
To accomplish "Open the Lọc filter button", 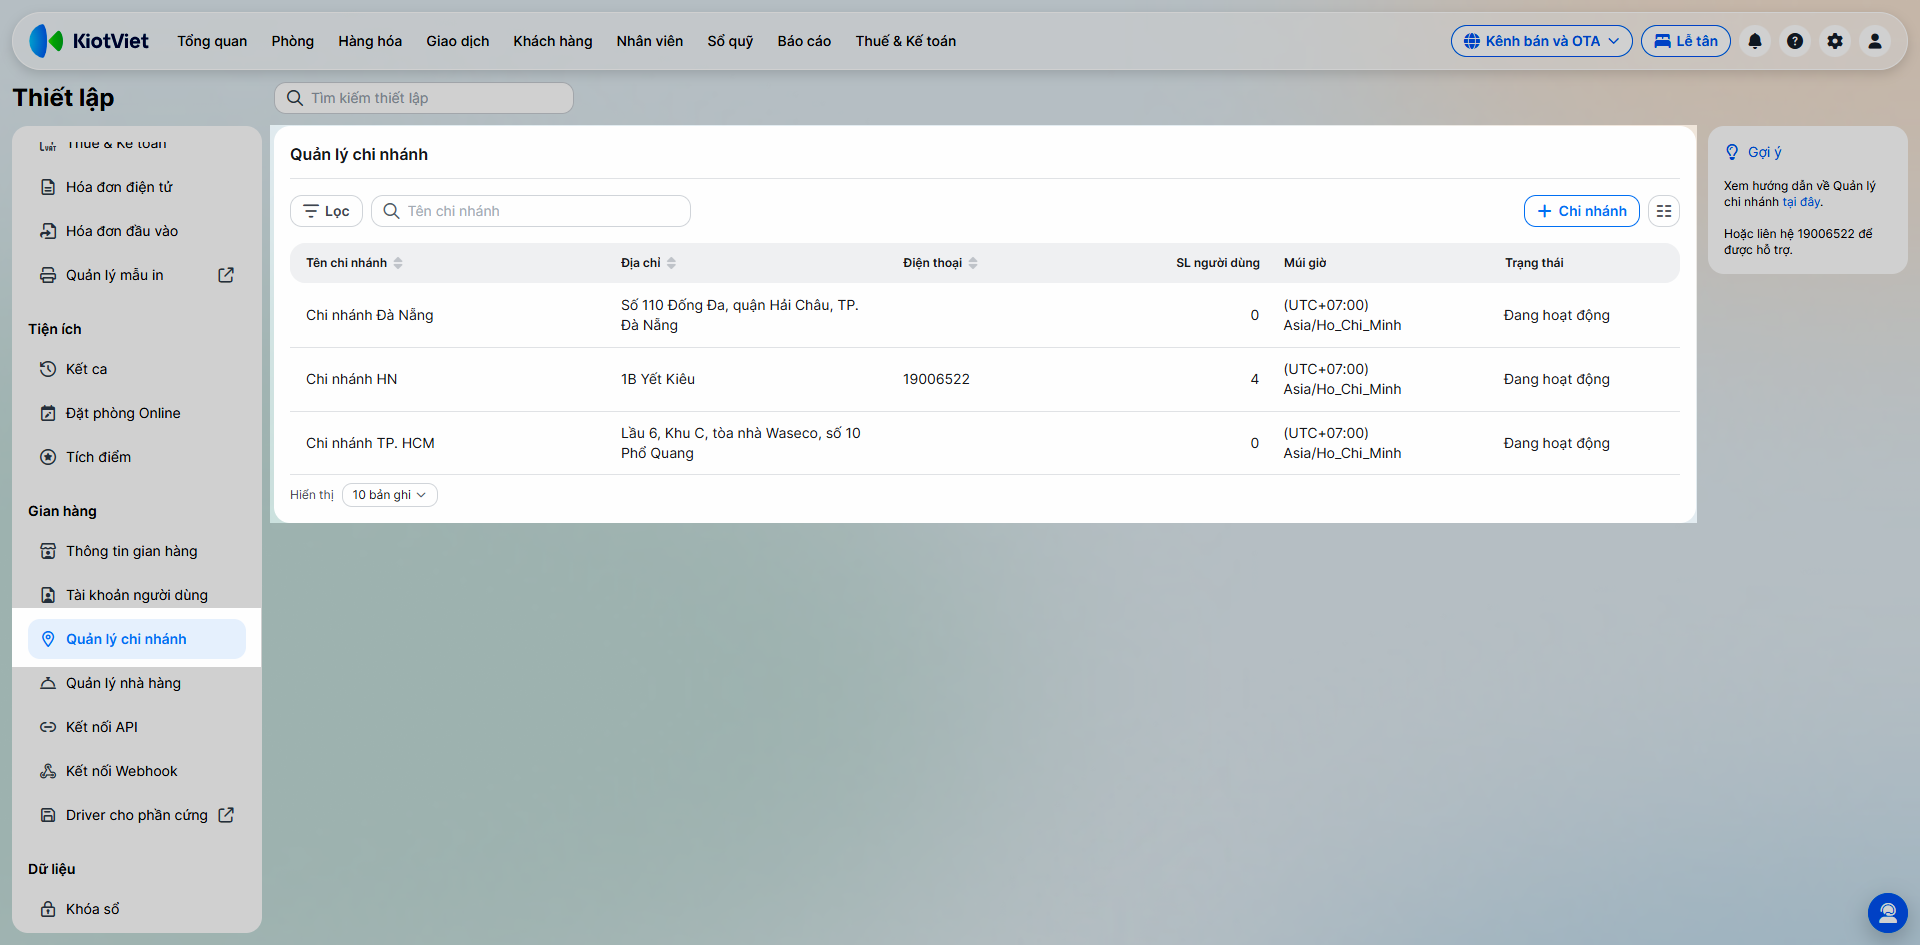I will coord(326,211).
